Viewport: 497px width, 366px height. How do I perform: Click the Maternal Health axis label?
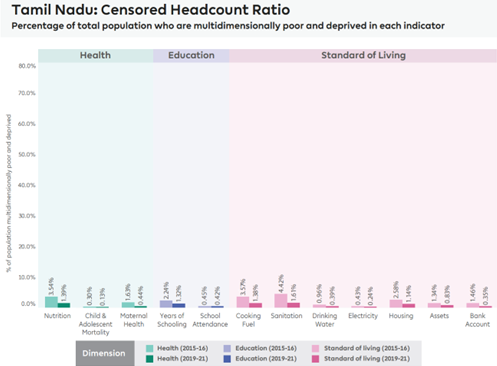[134, 320]
